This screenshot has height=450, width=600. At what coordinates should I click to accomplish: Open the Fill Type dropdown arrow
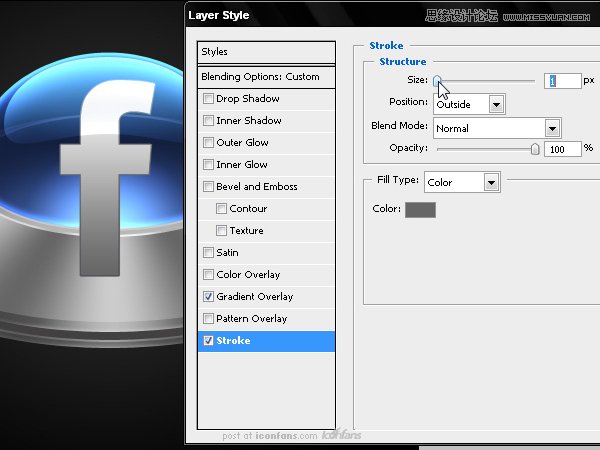491,183
